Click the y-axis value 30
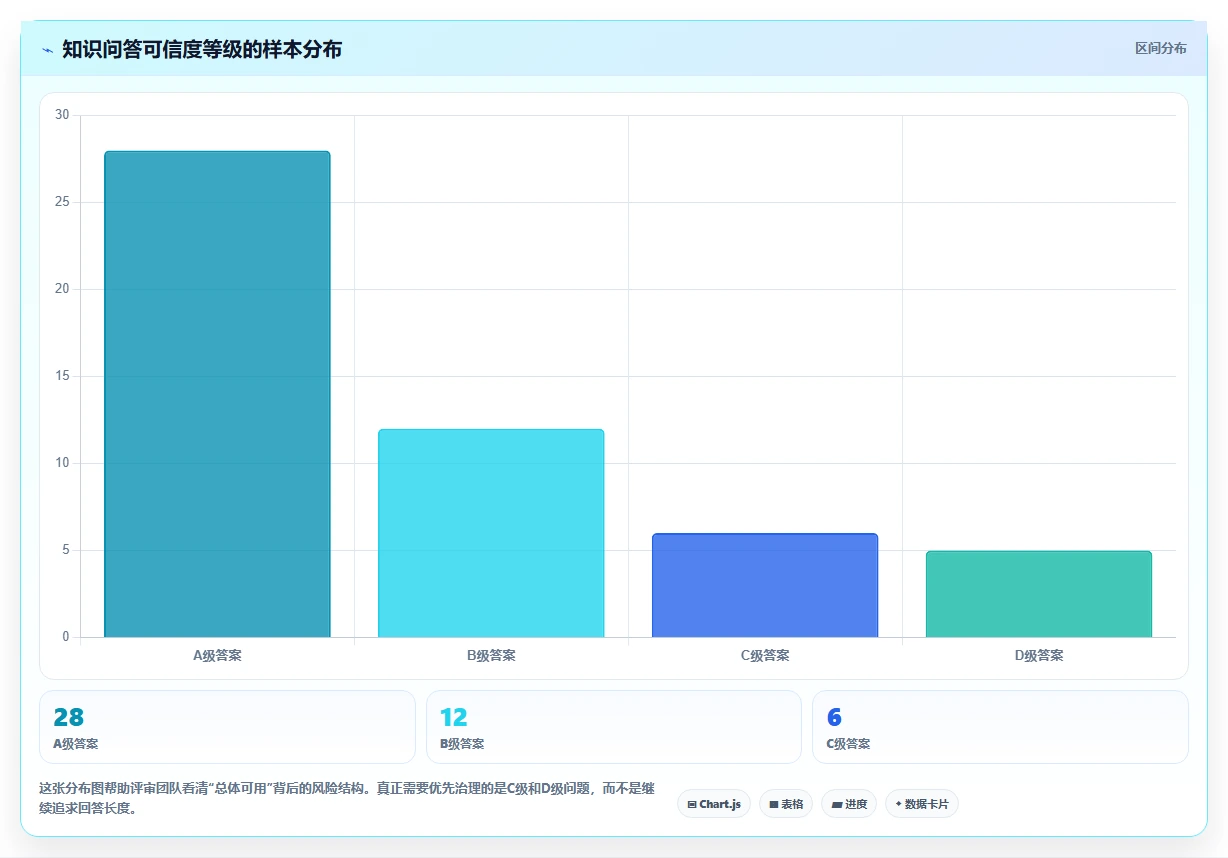Image resolution: width=1228 pixels, height=858 pixels. [62, 115]
